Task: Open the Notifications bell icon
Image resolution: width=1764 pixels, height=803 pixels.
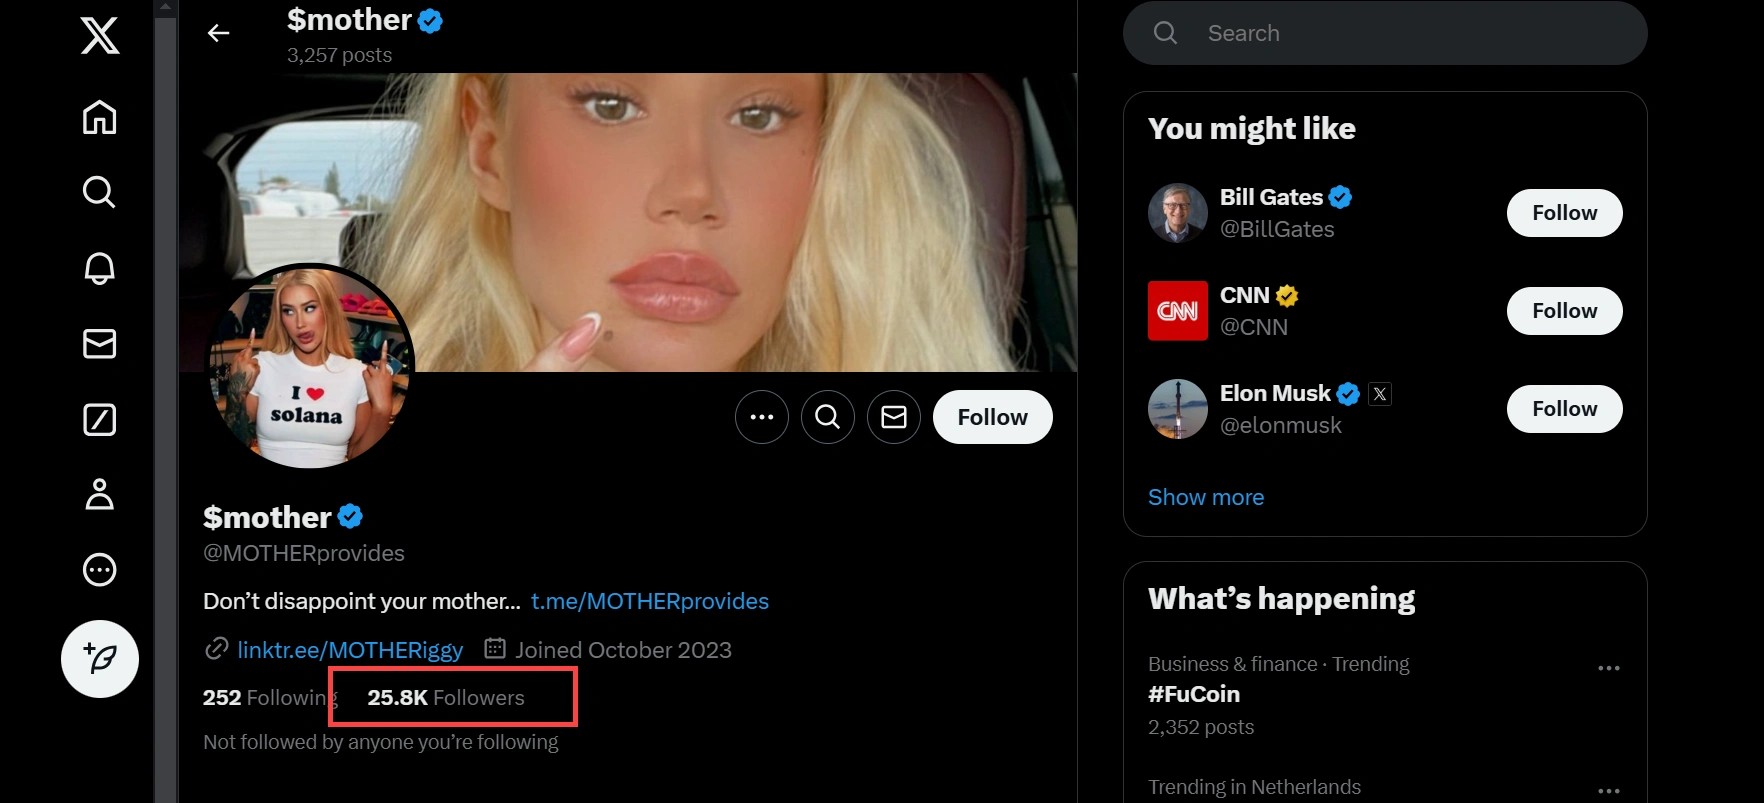Action: (x=99, y=268)
